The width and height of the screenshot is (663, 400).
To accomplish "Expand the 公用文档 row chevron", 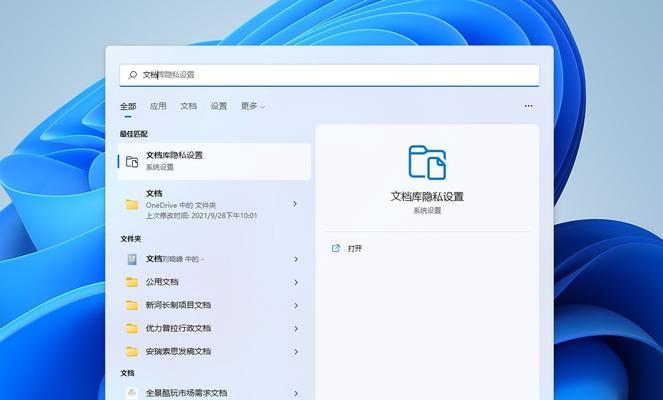I will [x=296, y=282].
